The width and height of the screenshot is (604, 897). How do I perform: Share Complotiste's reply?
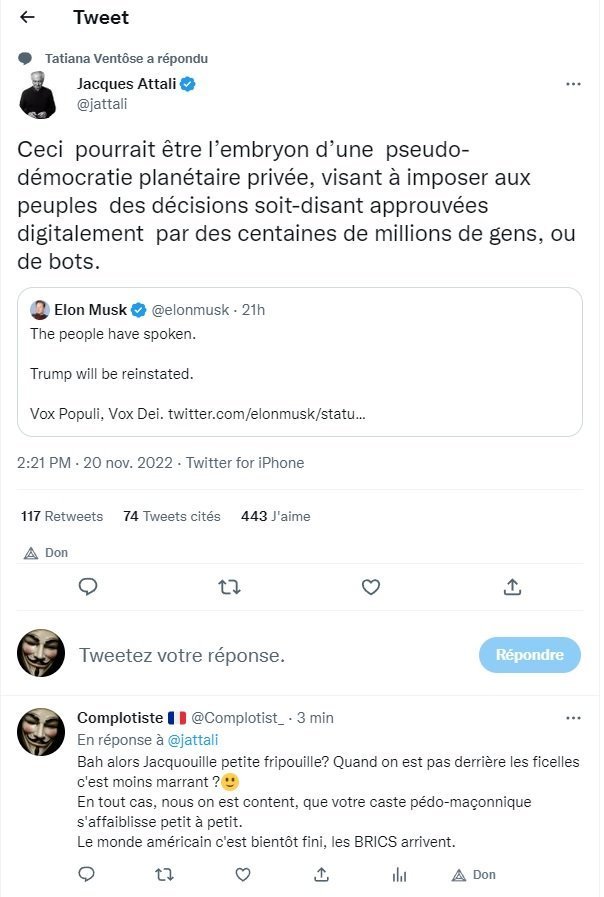(x=321, y=875)
